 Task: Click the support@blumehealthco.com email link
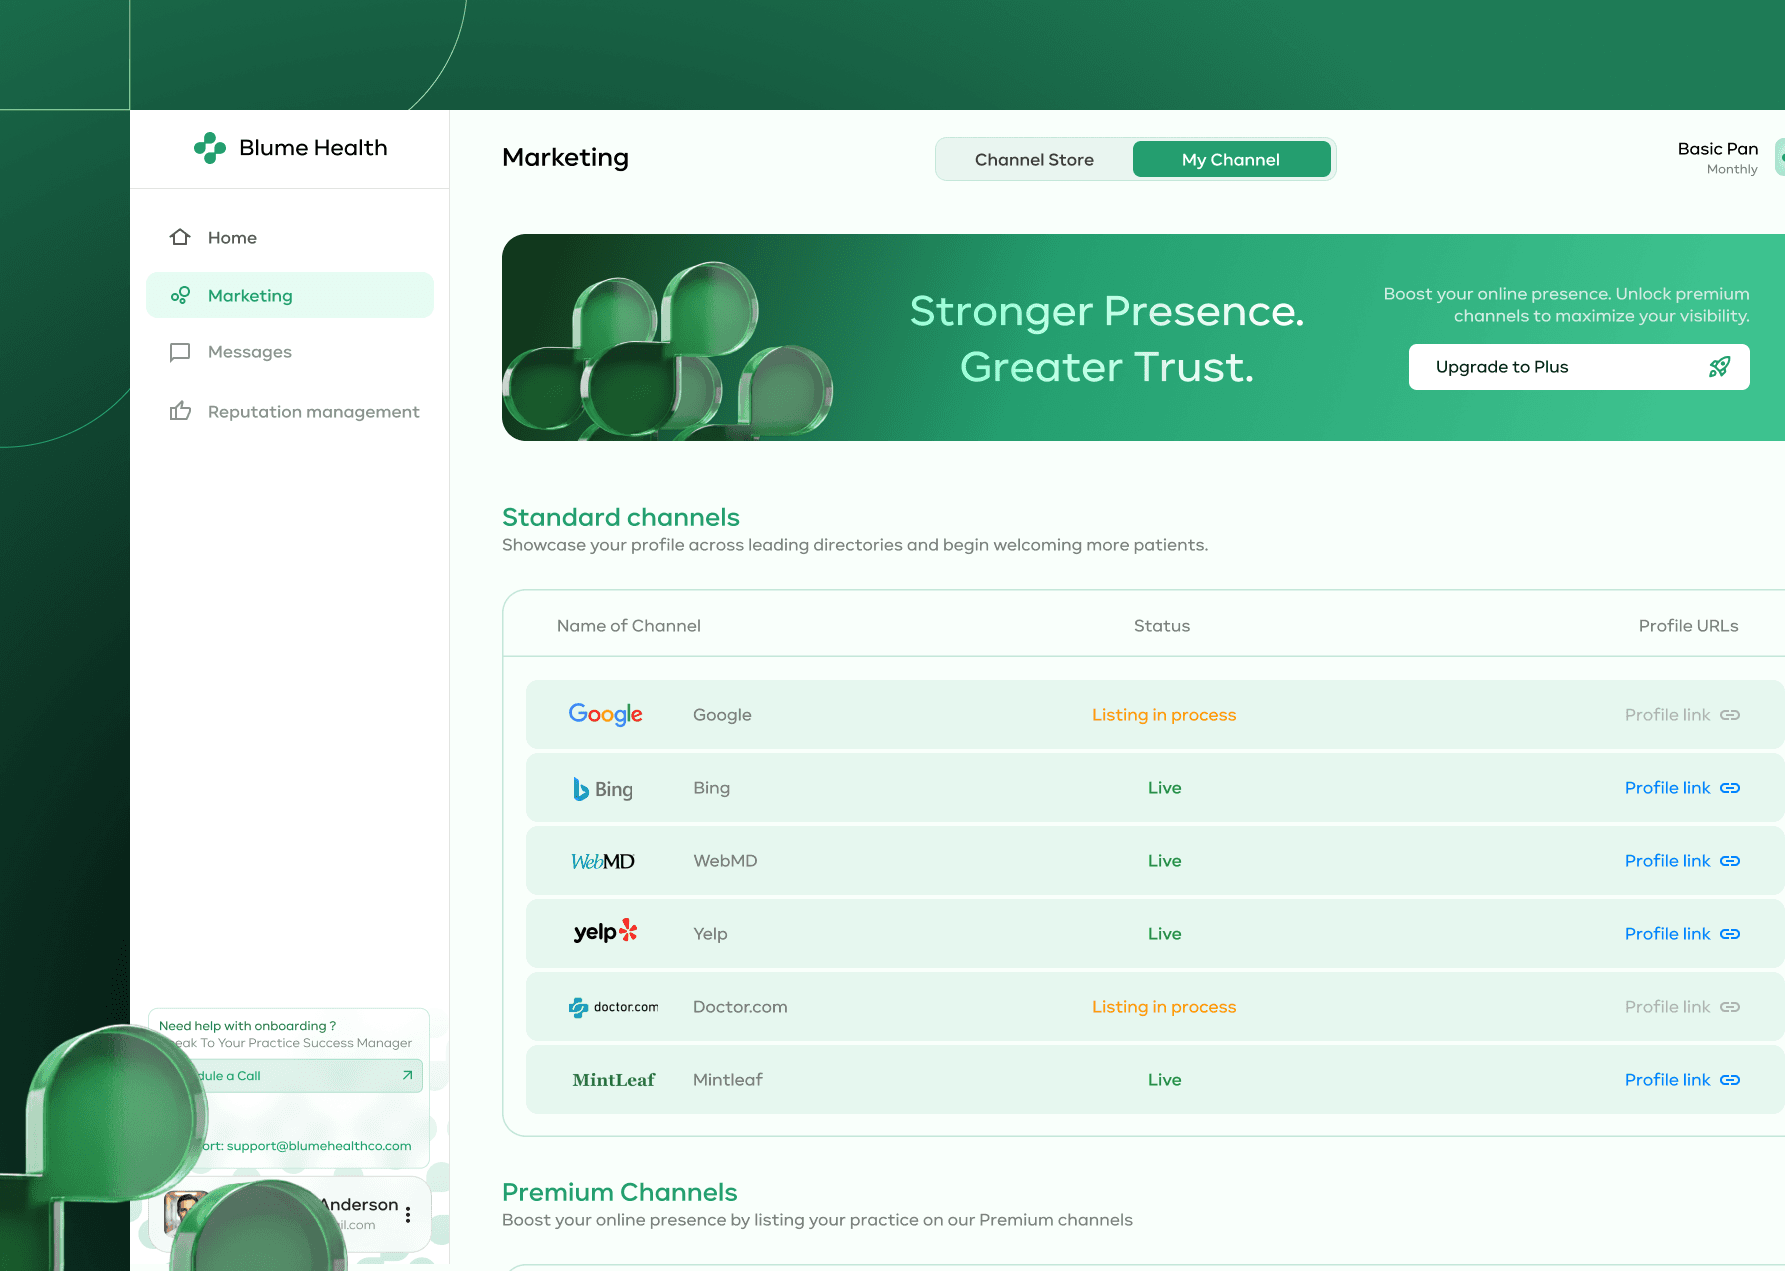click(319, 1146)
